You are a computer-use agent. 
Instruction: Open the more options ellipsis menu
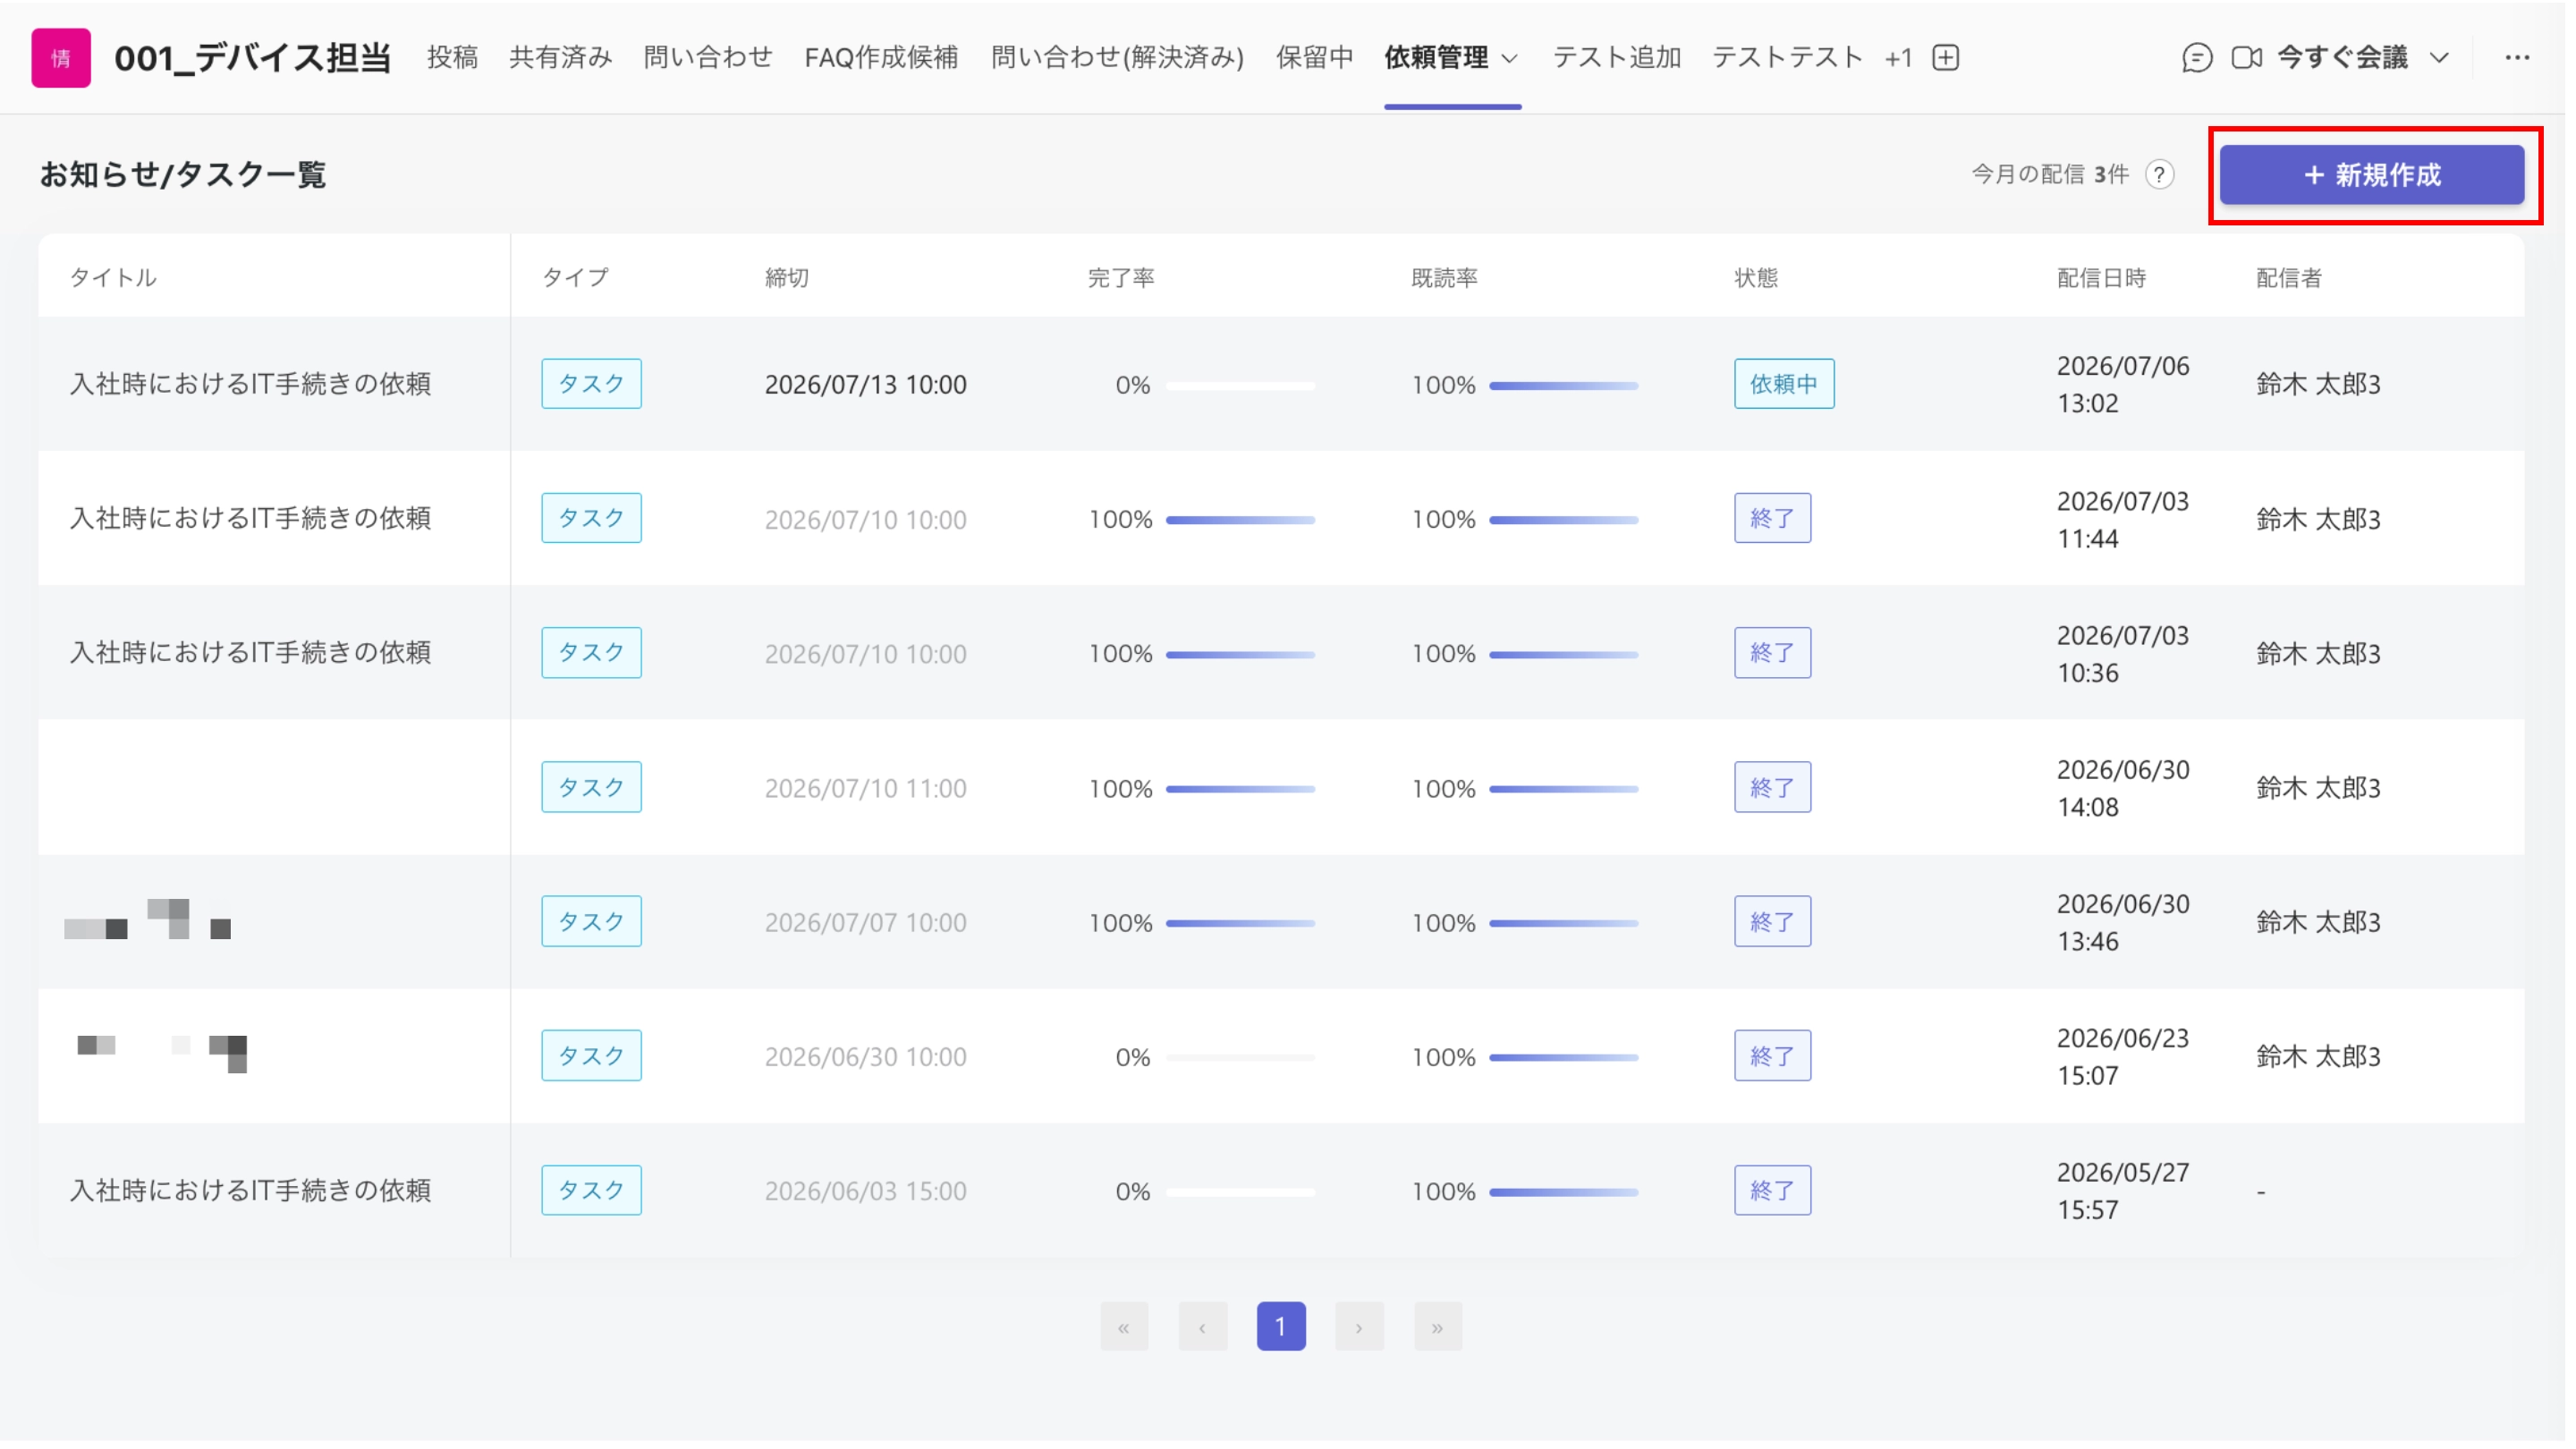2517,58
